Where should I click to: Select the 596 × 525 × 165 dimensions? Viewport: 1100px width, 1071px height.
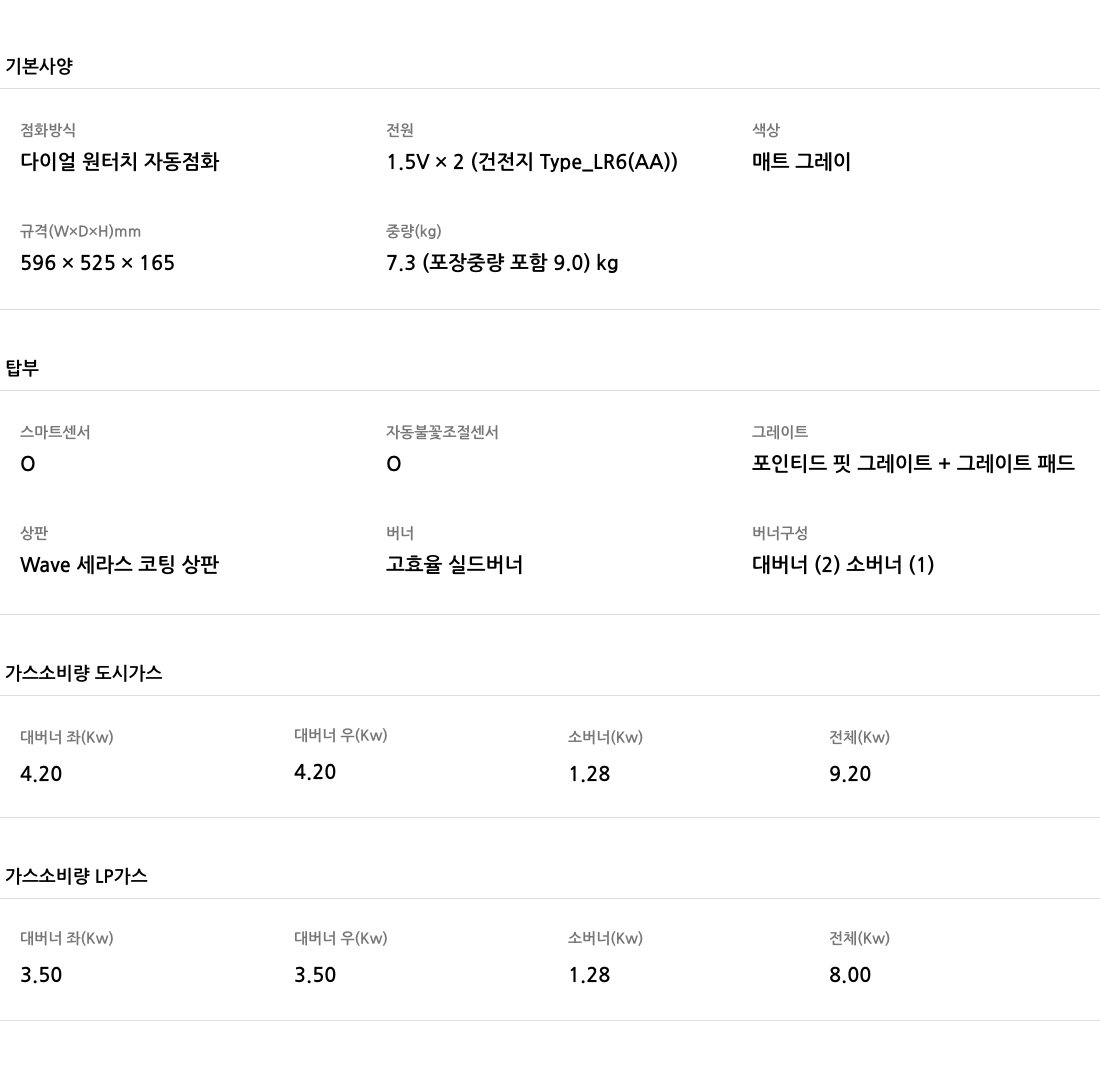98,263
